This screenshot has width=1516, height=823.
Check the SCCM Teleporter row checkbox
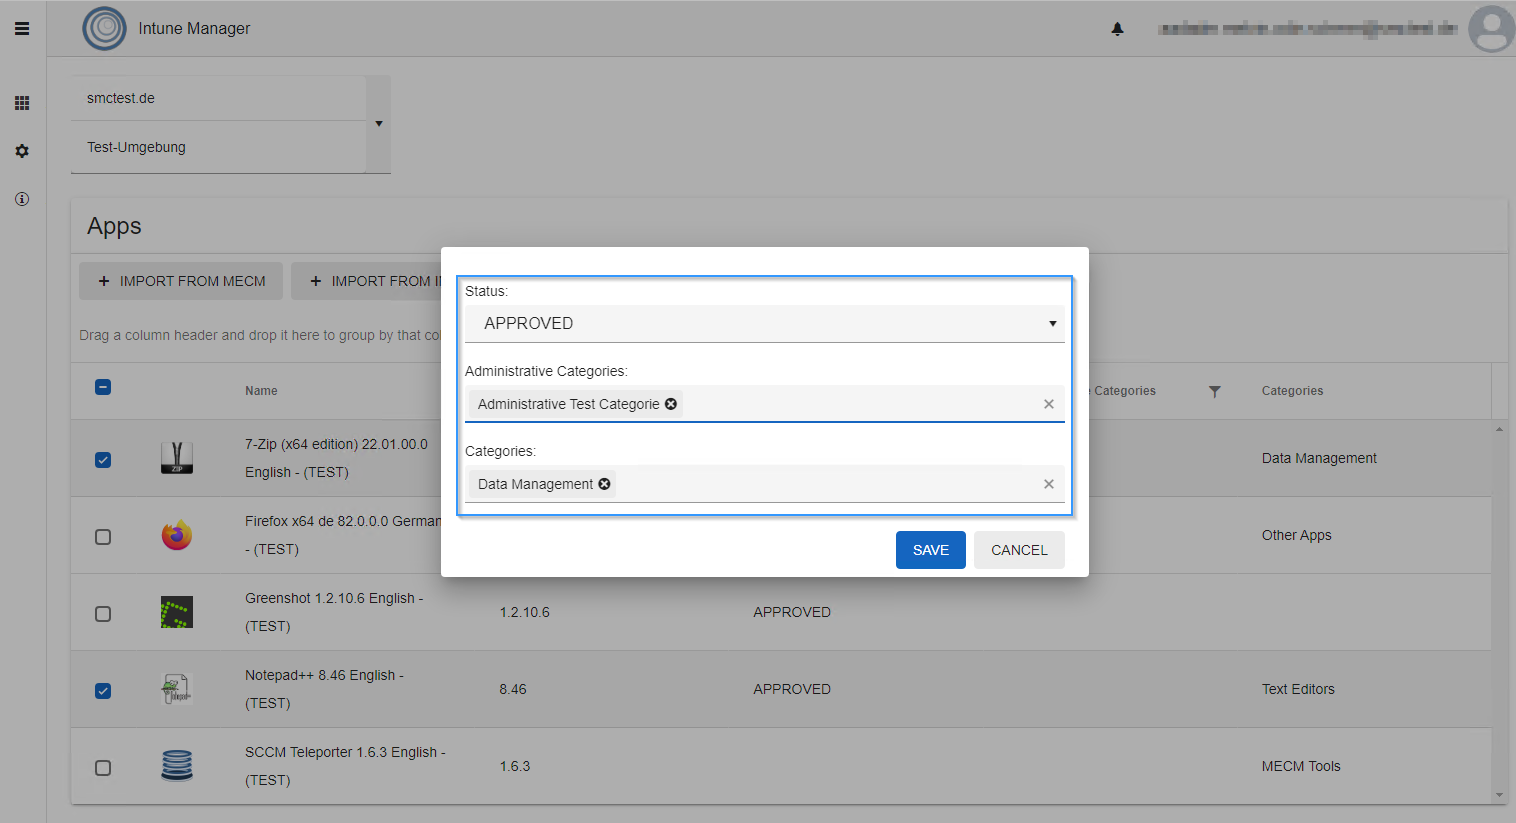[x=103, y=768]
